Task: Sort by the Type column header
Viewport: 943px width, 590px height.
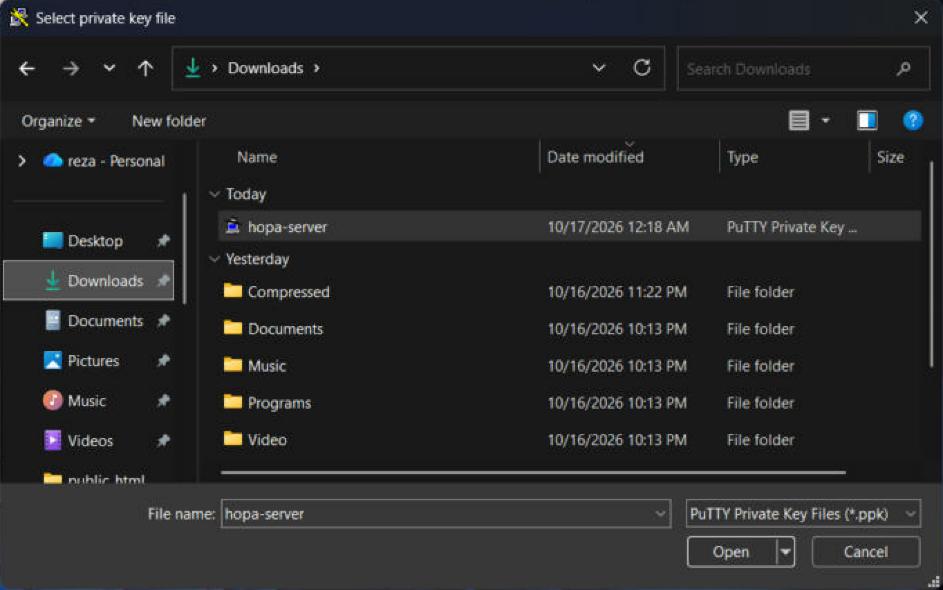Action: 743,158
